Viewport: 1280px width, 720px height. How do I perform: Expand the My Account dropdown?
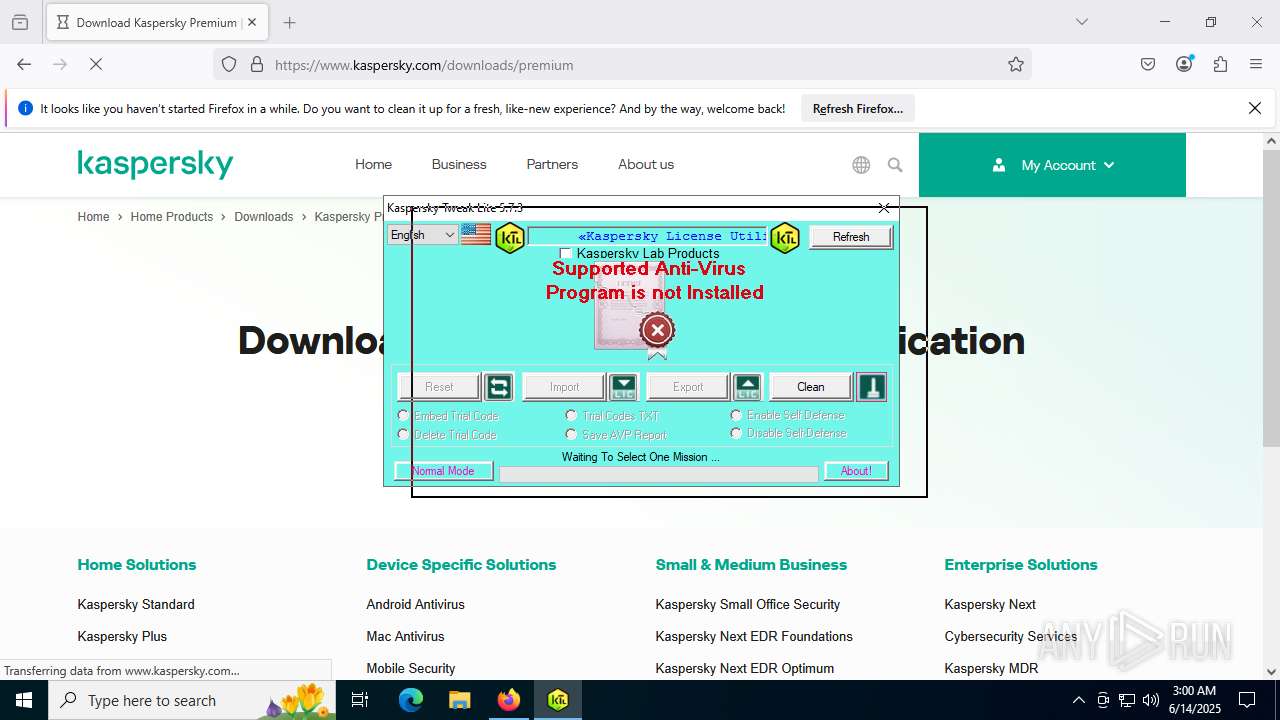point(1052,165)
